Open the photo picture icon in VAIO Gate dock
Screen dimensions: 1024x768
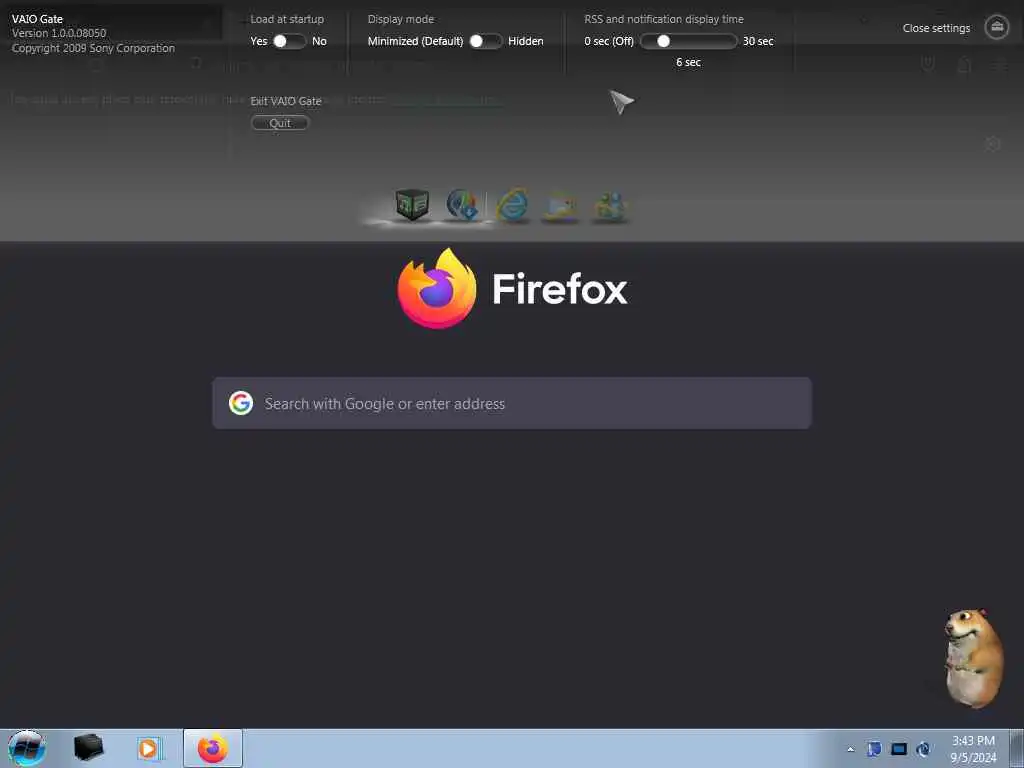tap(560, 206)
